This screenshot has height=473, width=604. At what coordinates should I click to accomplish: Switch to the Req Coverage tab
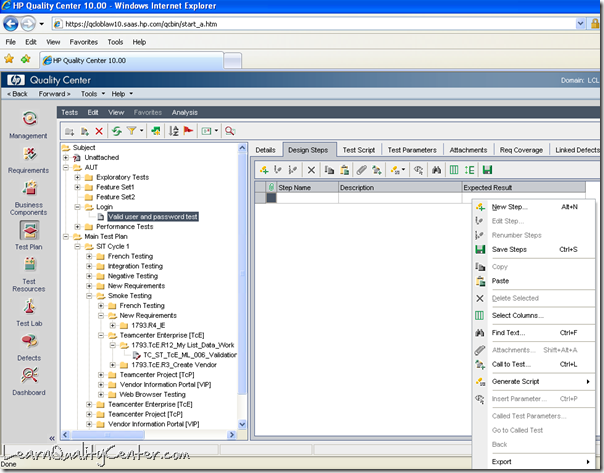click(521, 150)
